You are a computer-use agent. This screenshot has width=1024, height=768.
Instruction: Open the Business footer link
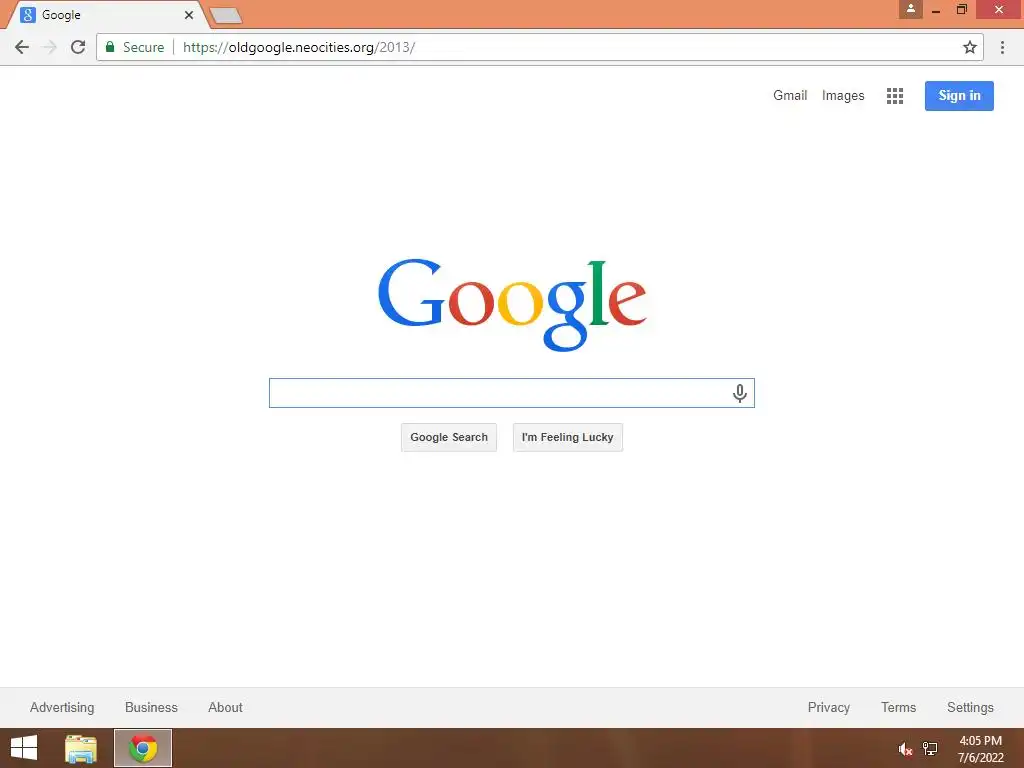[x=151, y=707]
